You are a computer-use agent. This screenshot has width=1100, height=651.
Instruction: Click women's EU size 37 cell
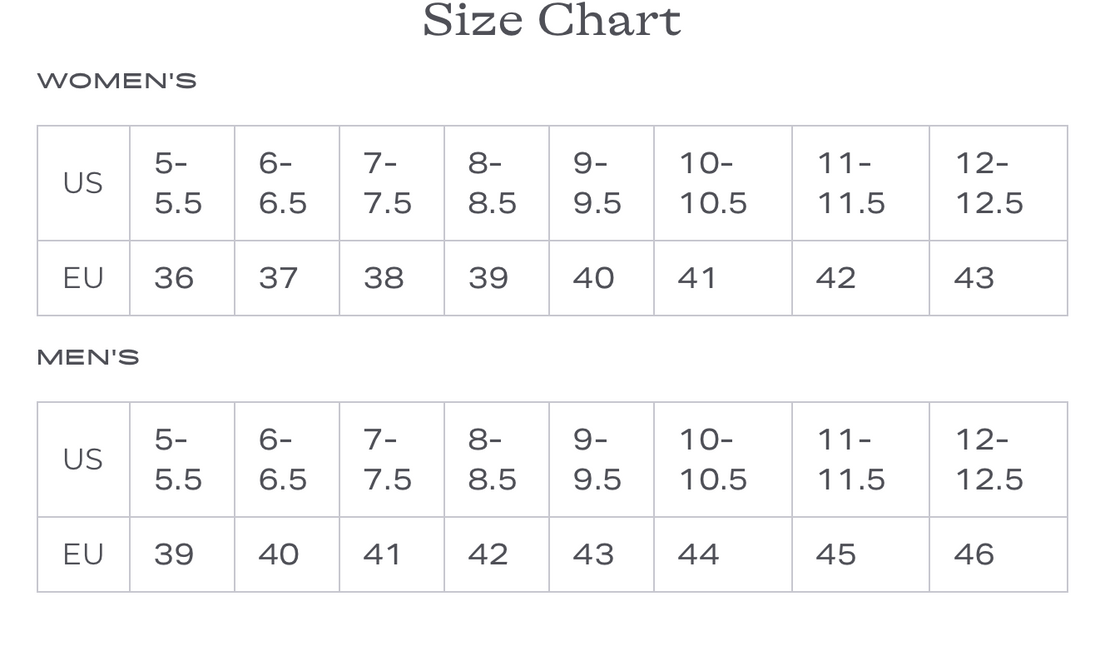(278, 278)
